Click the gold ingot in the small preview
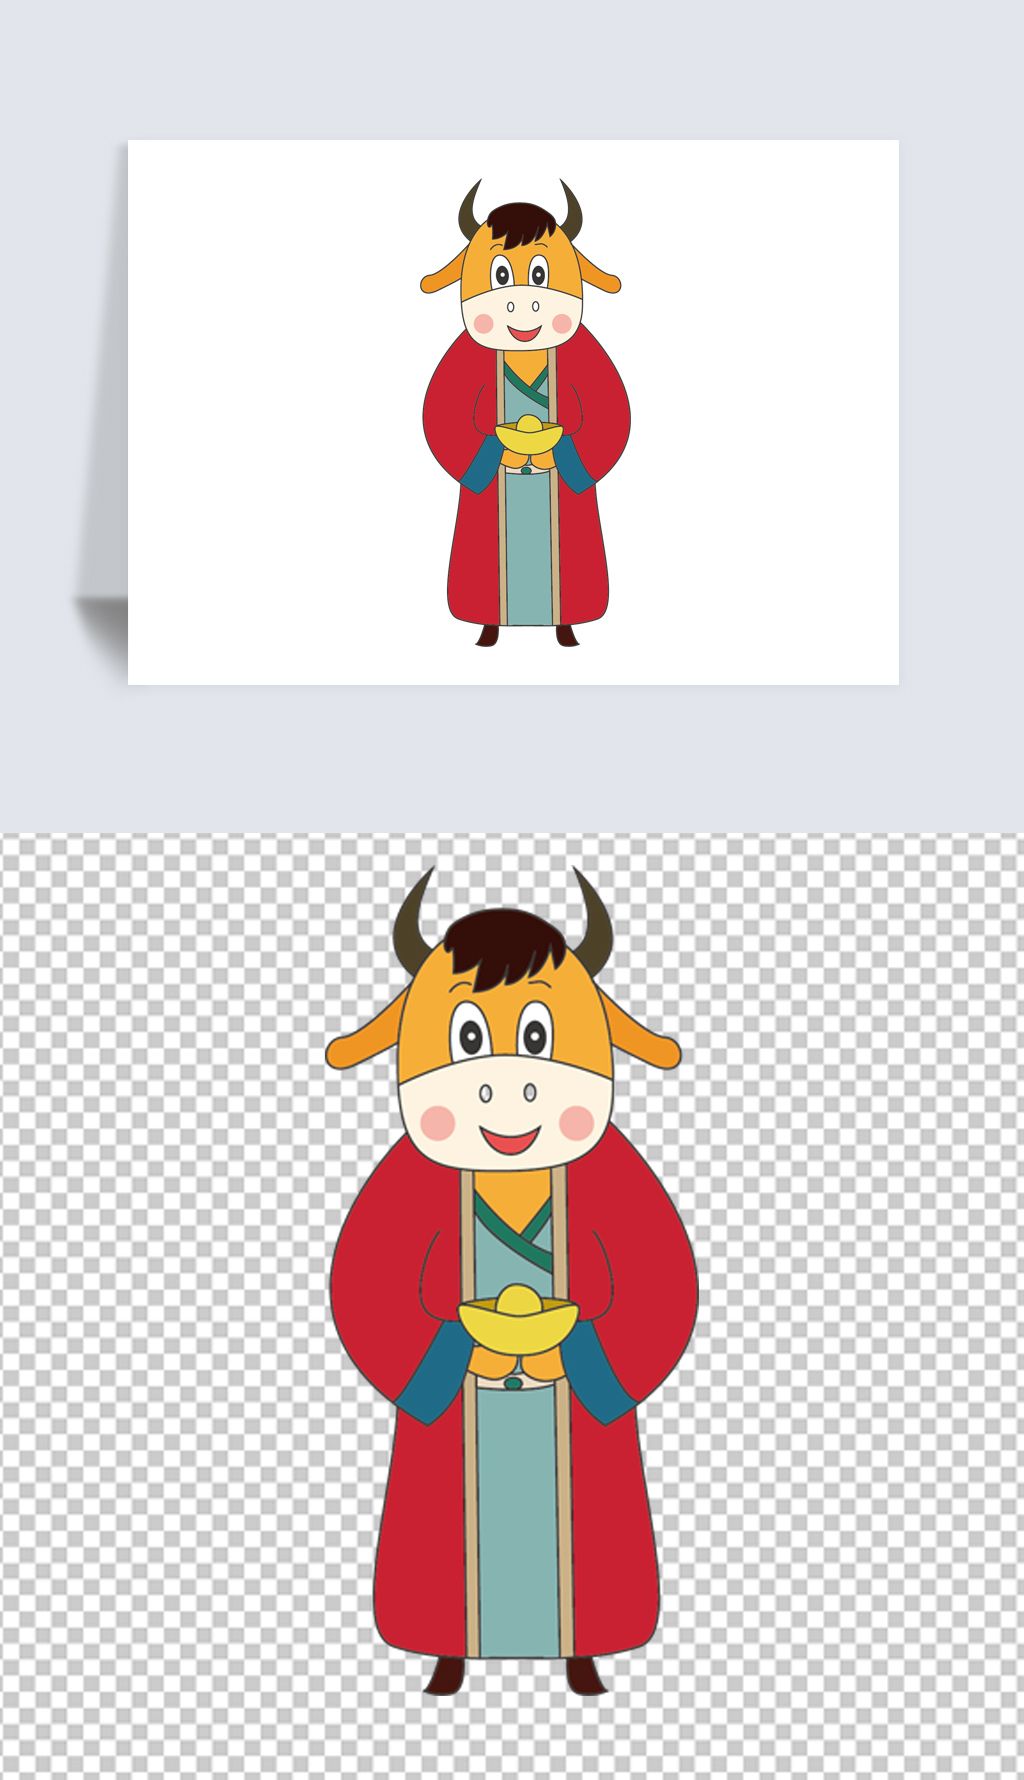The width and height of the screenshot is (1024, 1780). (529, 438)
